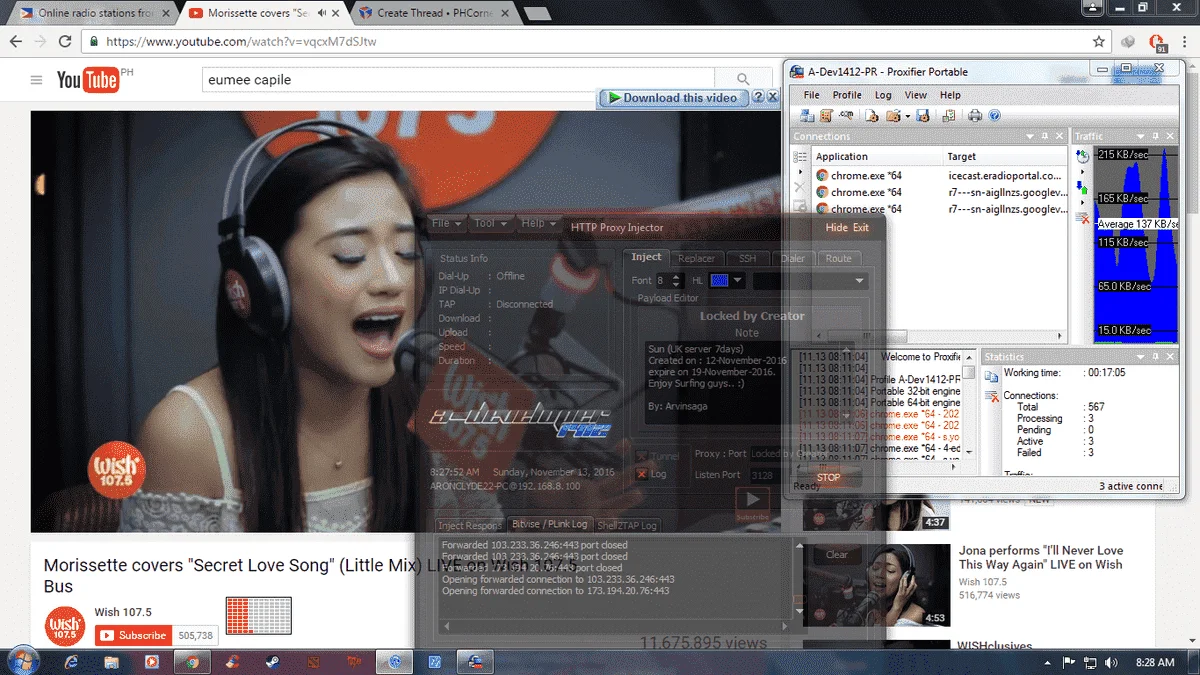Open Proxifier View menu
Screen dimensions: 1200x675
tap(916, 95)
